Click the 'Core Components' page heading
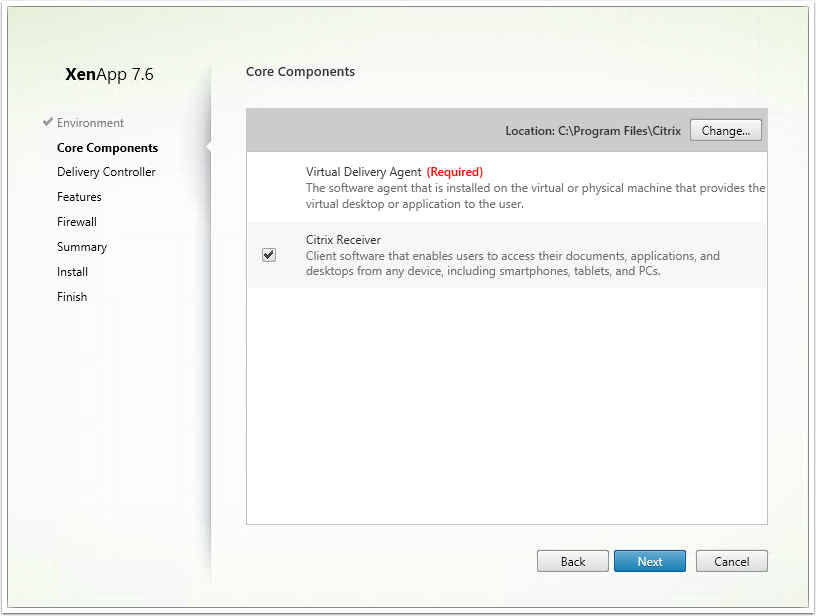Image resolution: width=816 pixels, height=616 pixels. pyautogui.click(x=300, y=72)
